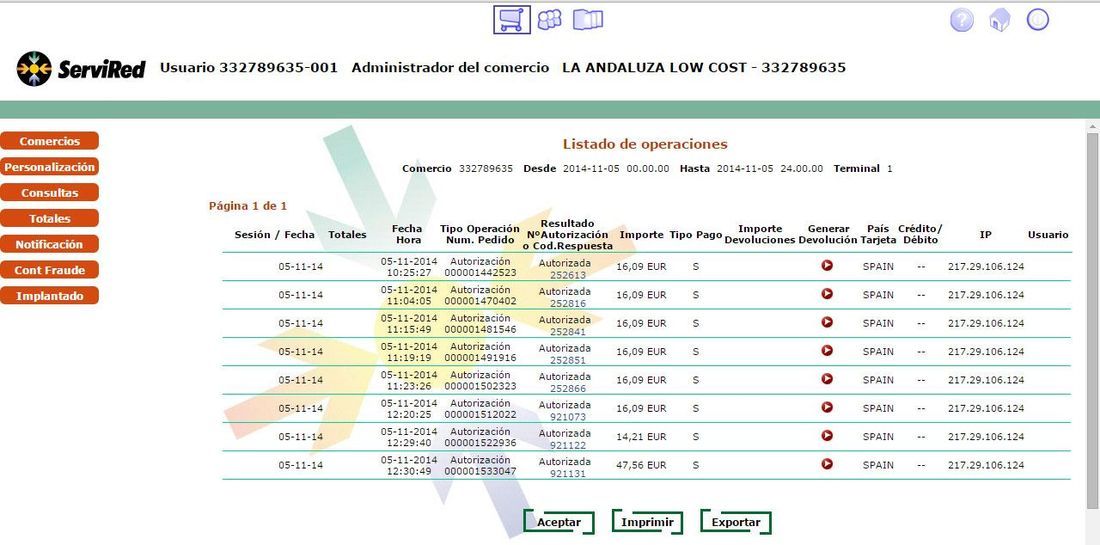1100x545 pixels.
Task: Go to the home icon
Action: pyautogui.click(x=1000, y=20)
